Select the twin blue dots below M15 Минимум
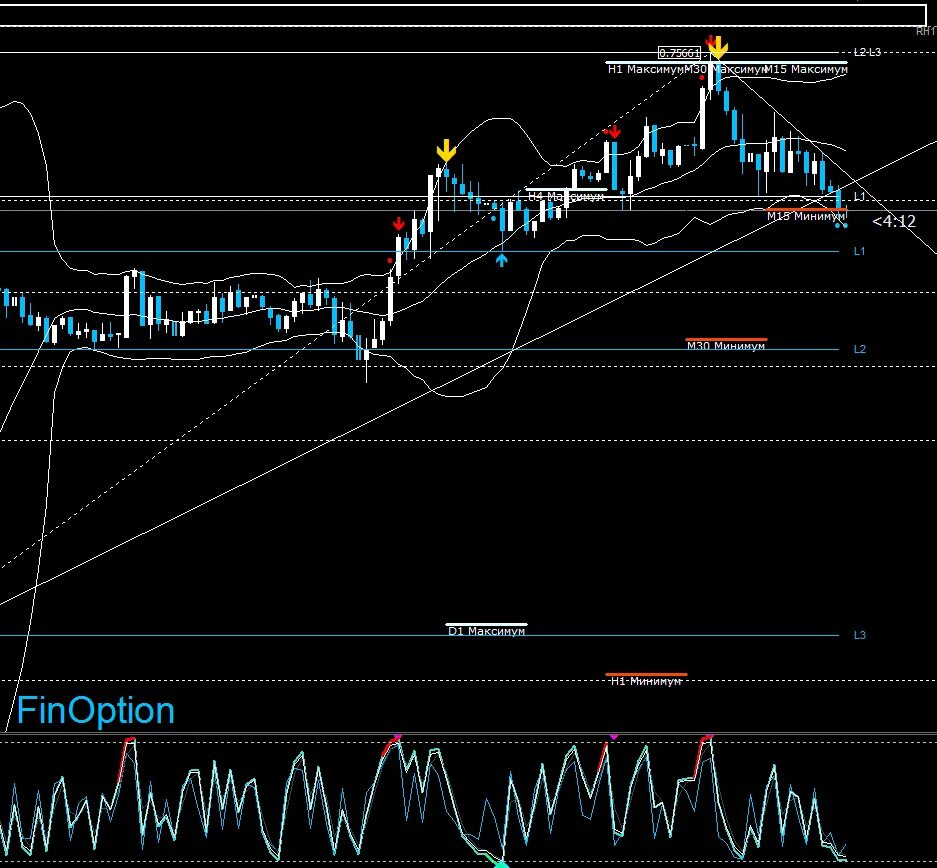 (841, 225)
